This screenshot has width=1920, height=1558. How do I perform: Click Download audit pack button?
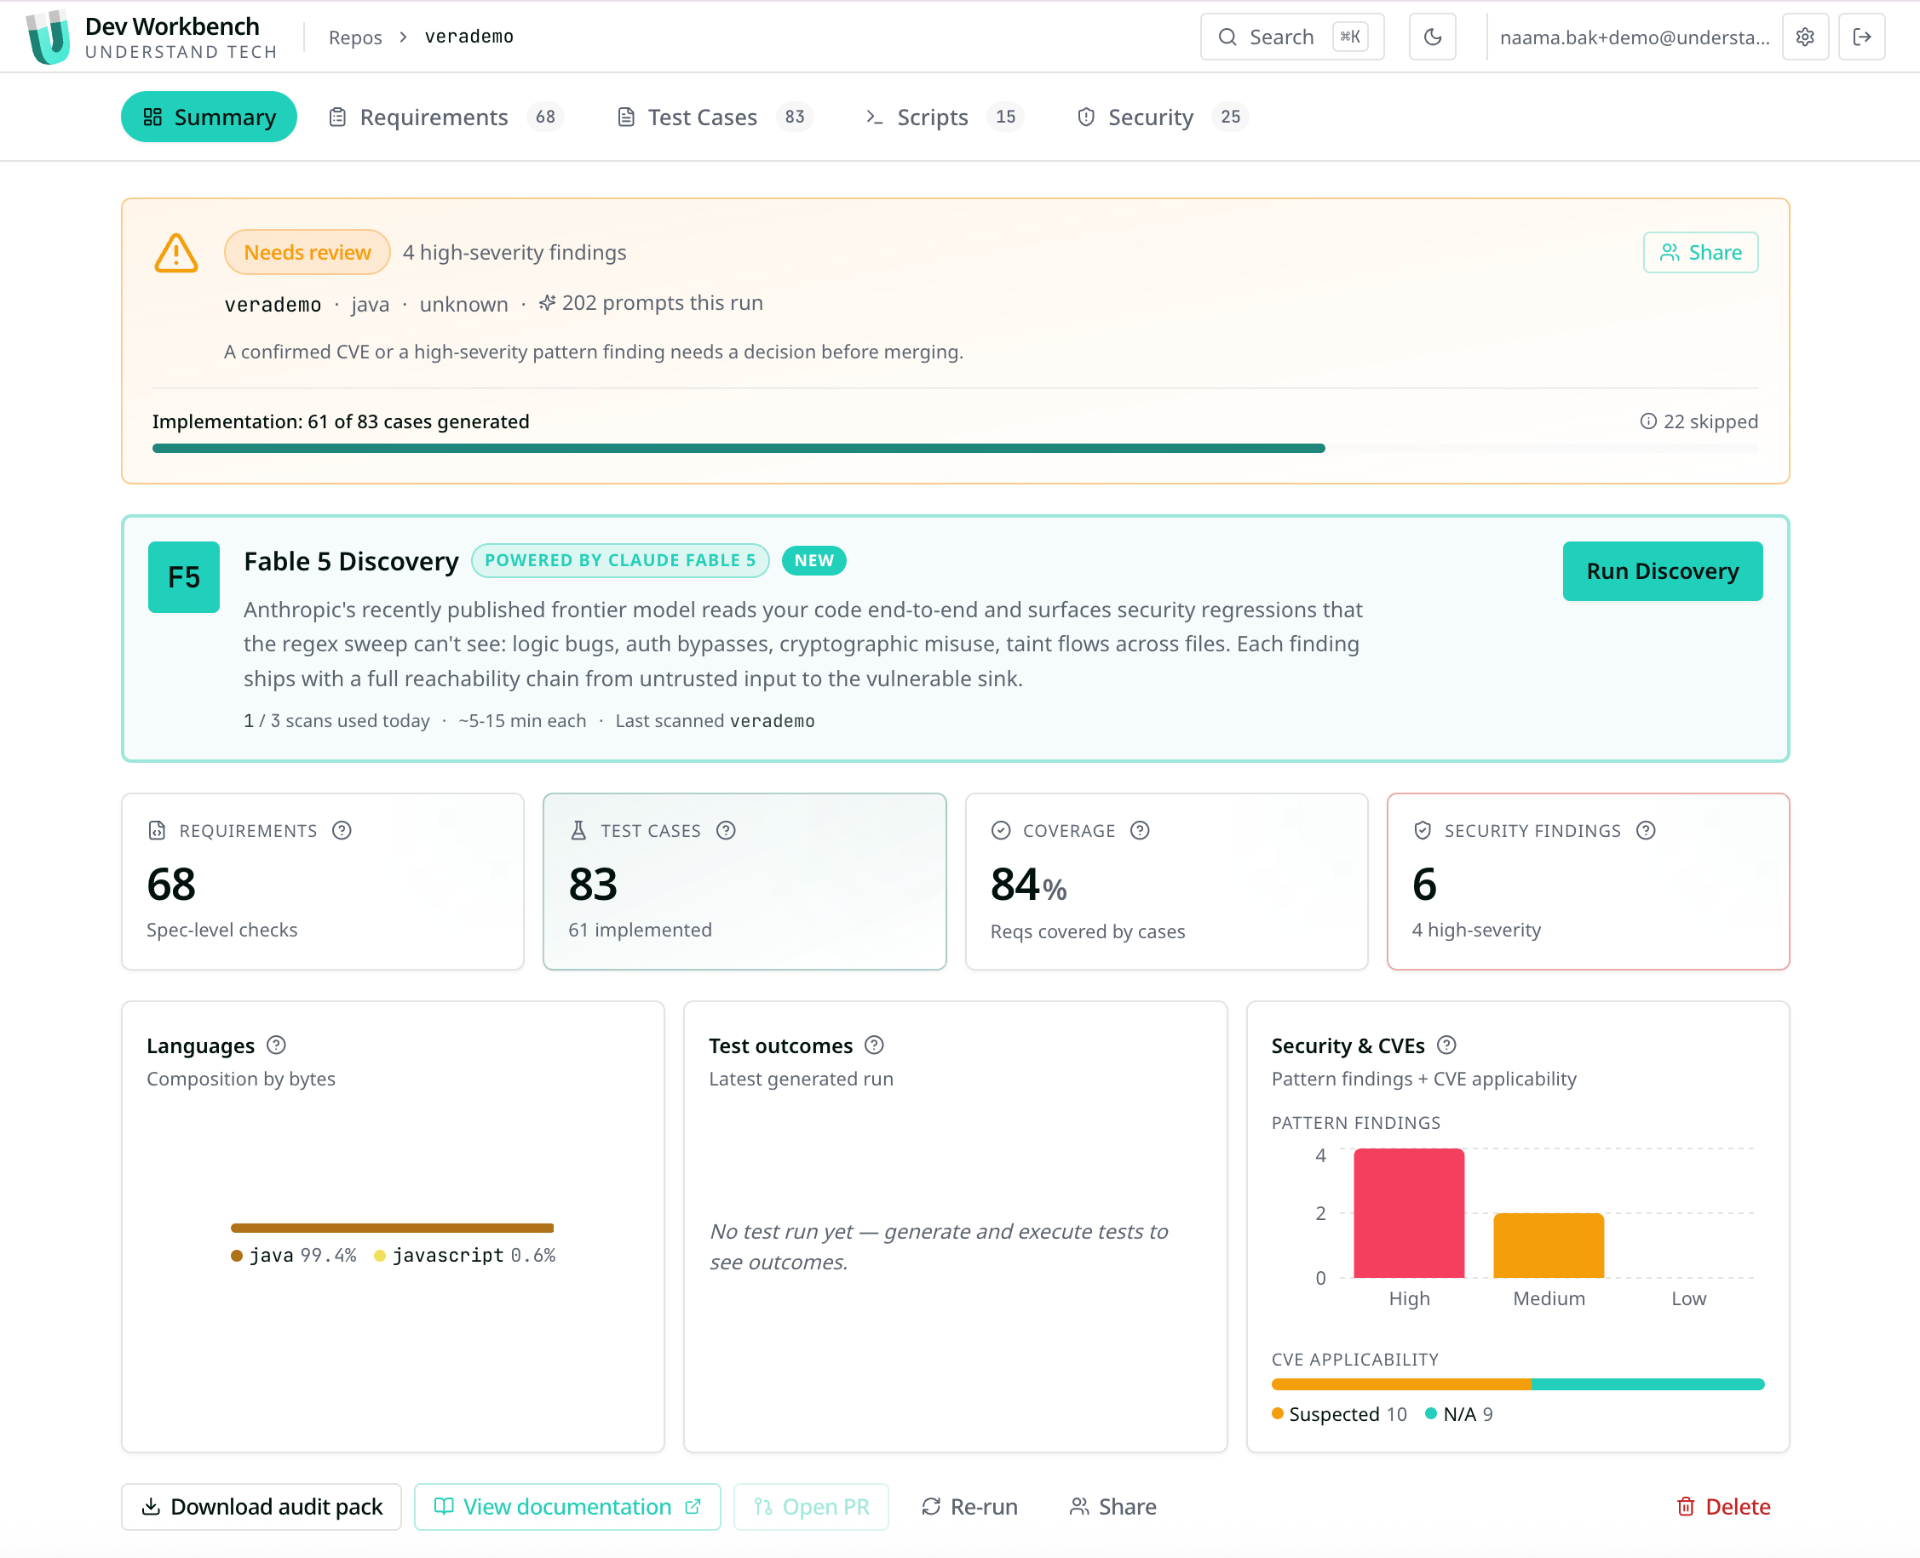[x=261, y=1507]
